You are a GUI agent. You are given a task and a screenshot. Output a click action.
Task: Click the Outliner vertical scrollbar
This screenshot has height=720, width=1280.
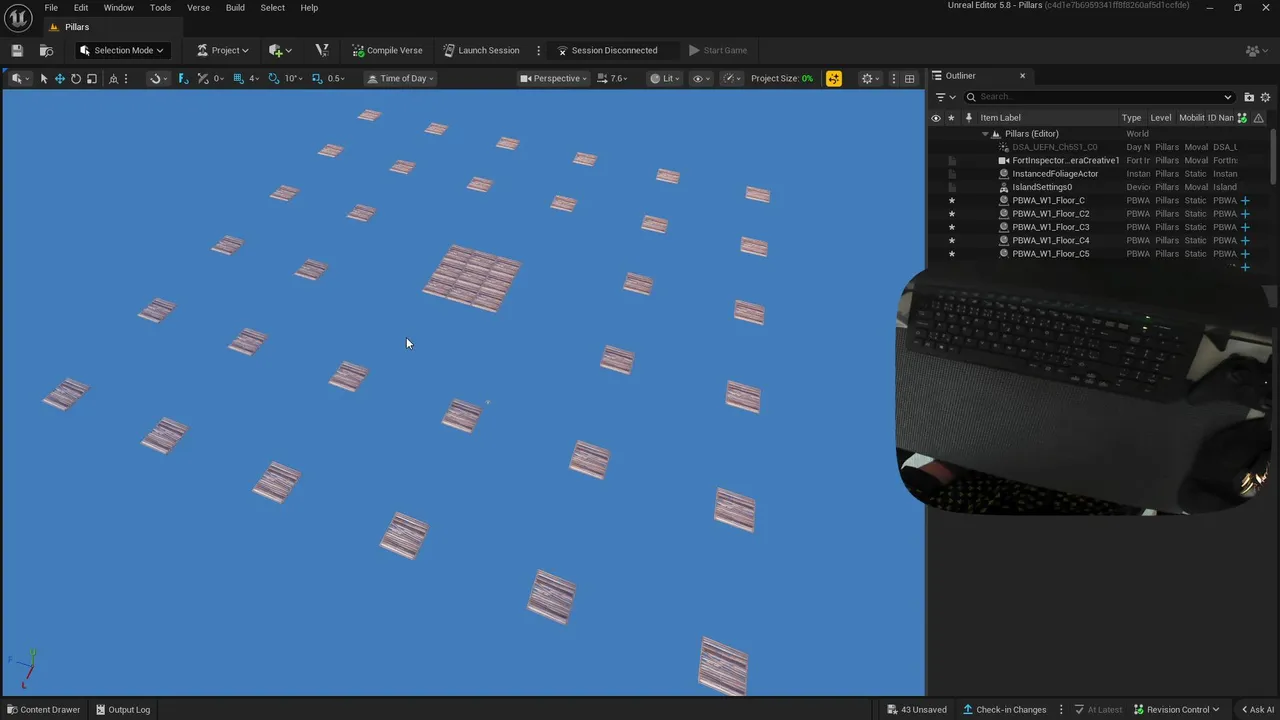tap(1275, 155)
